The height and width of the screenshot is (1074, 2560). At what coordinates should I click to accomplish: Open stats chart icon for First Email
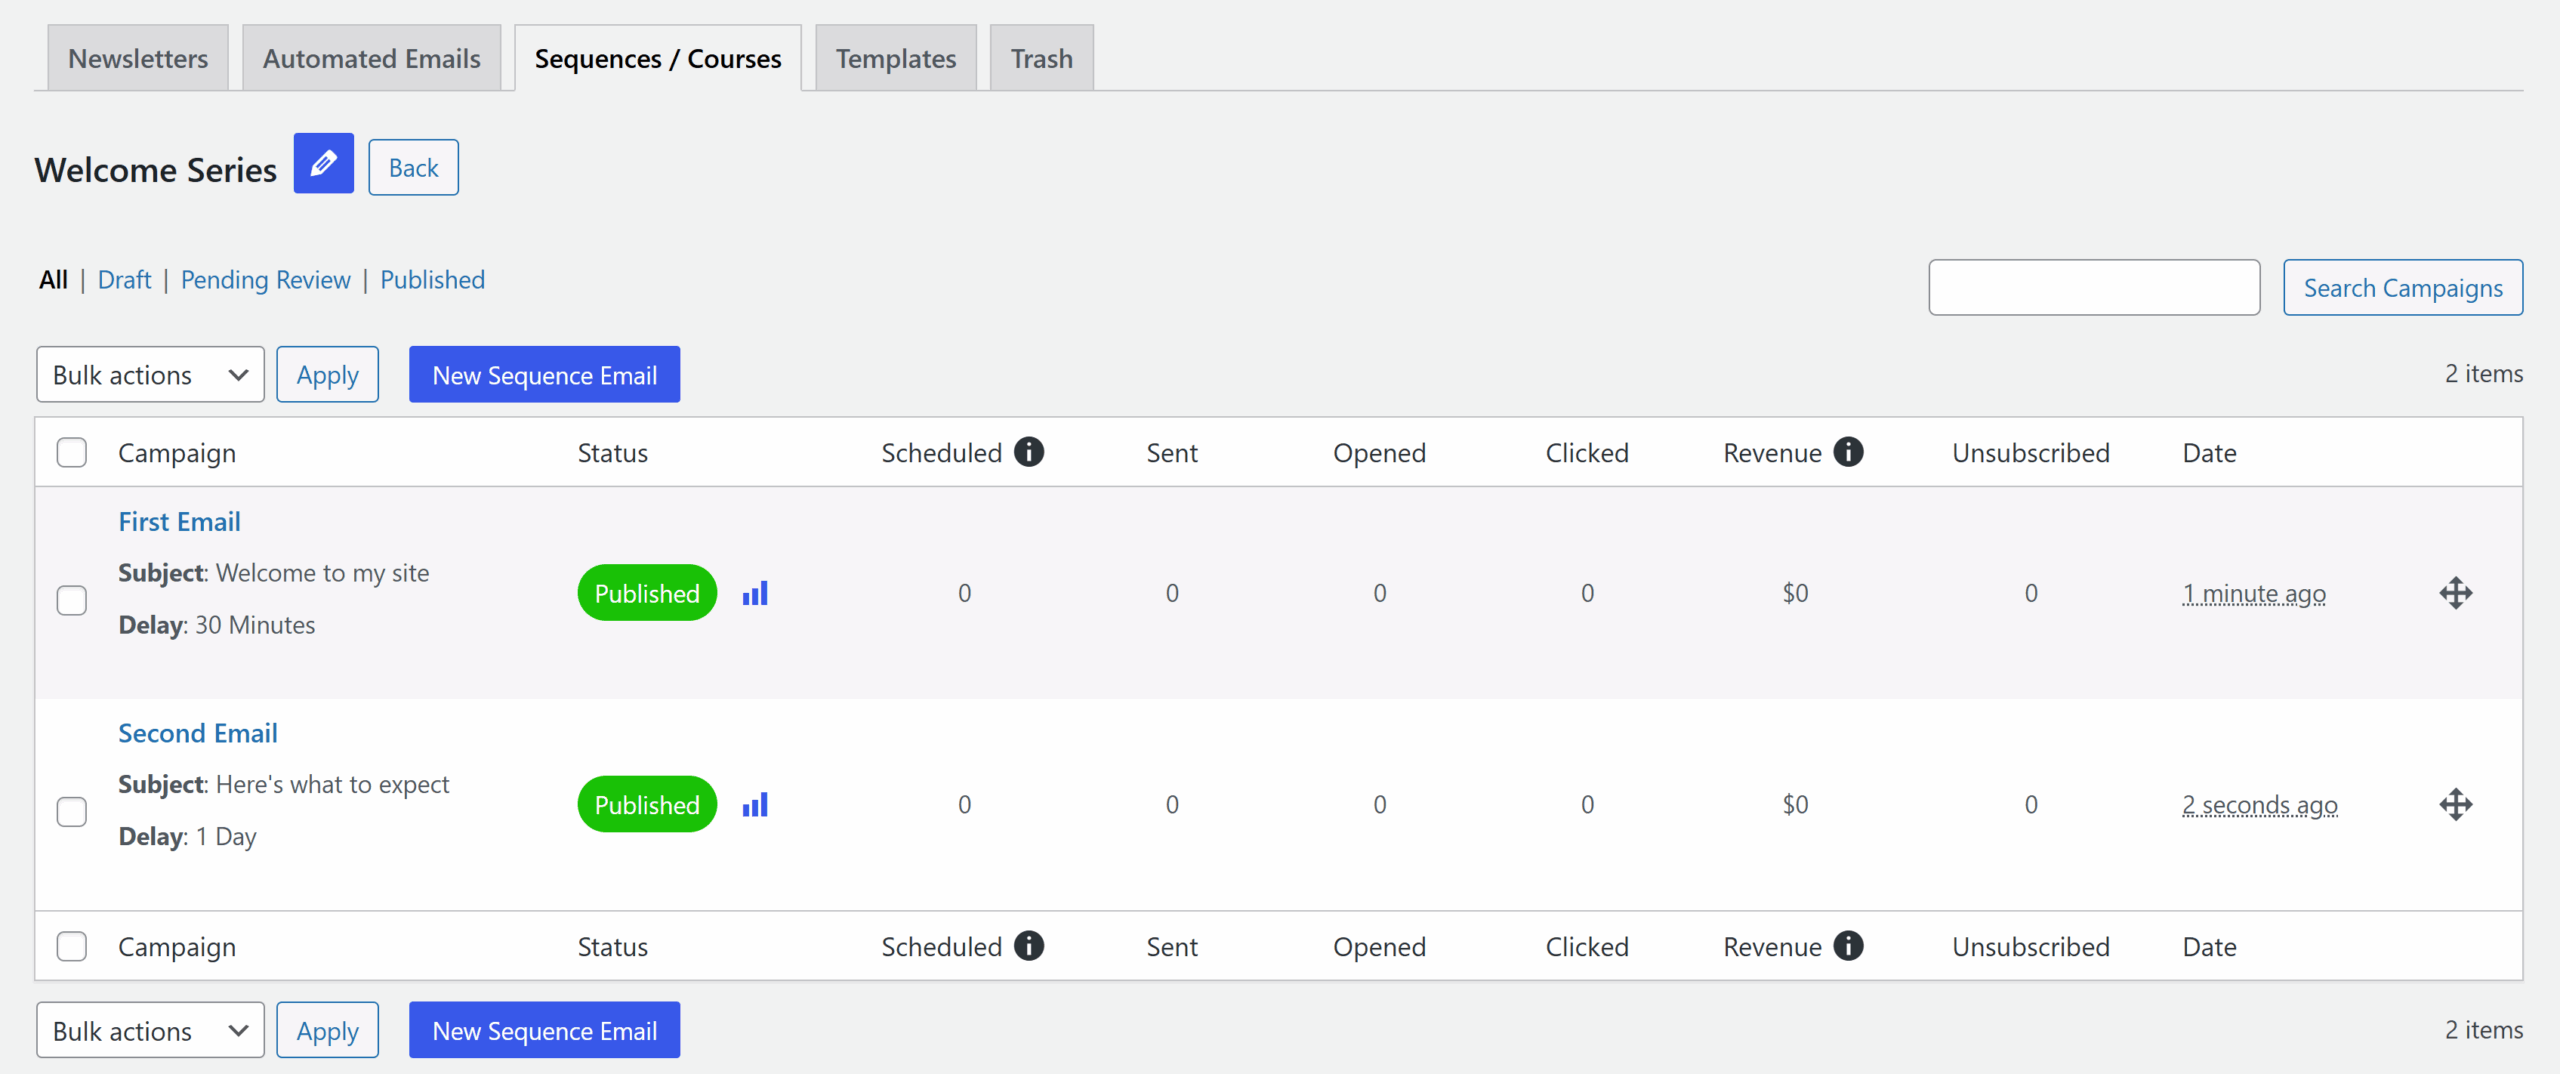(x=755, y=593)
